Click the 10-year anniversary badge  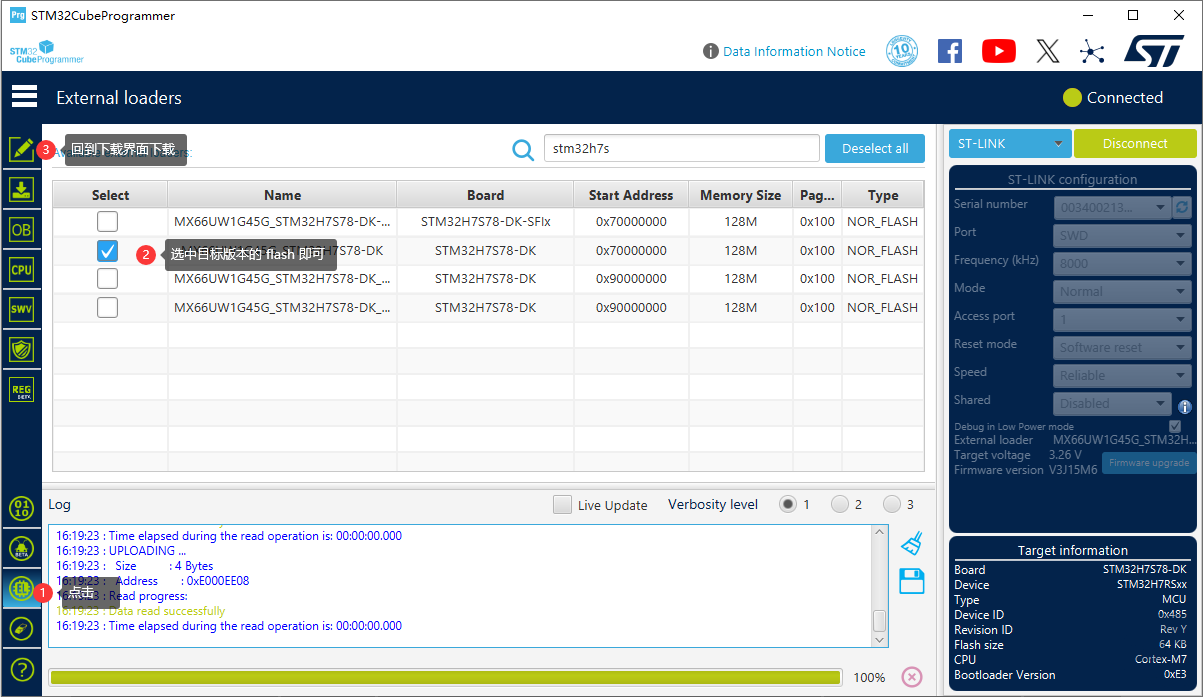pos(902,51)
